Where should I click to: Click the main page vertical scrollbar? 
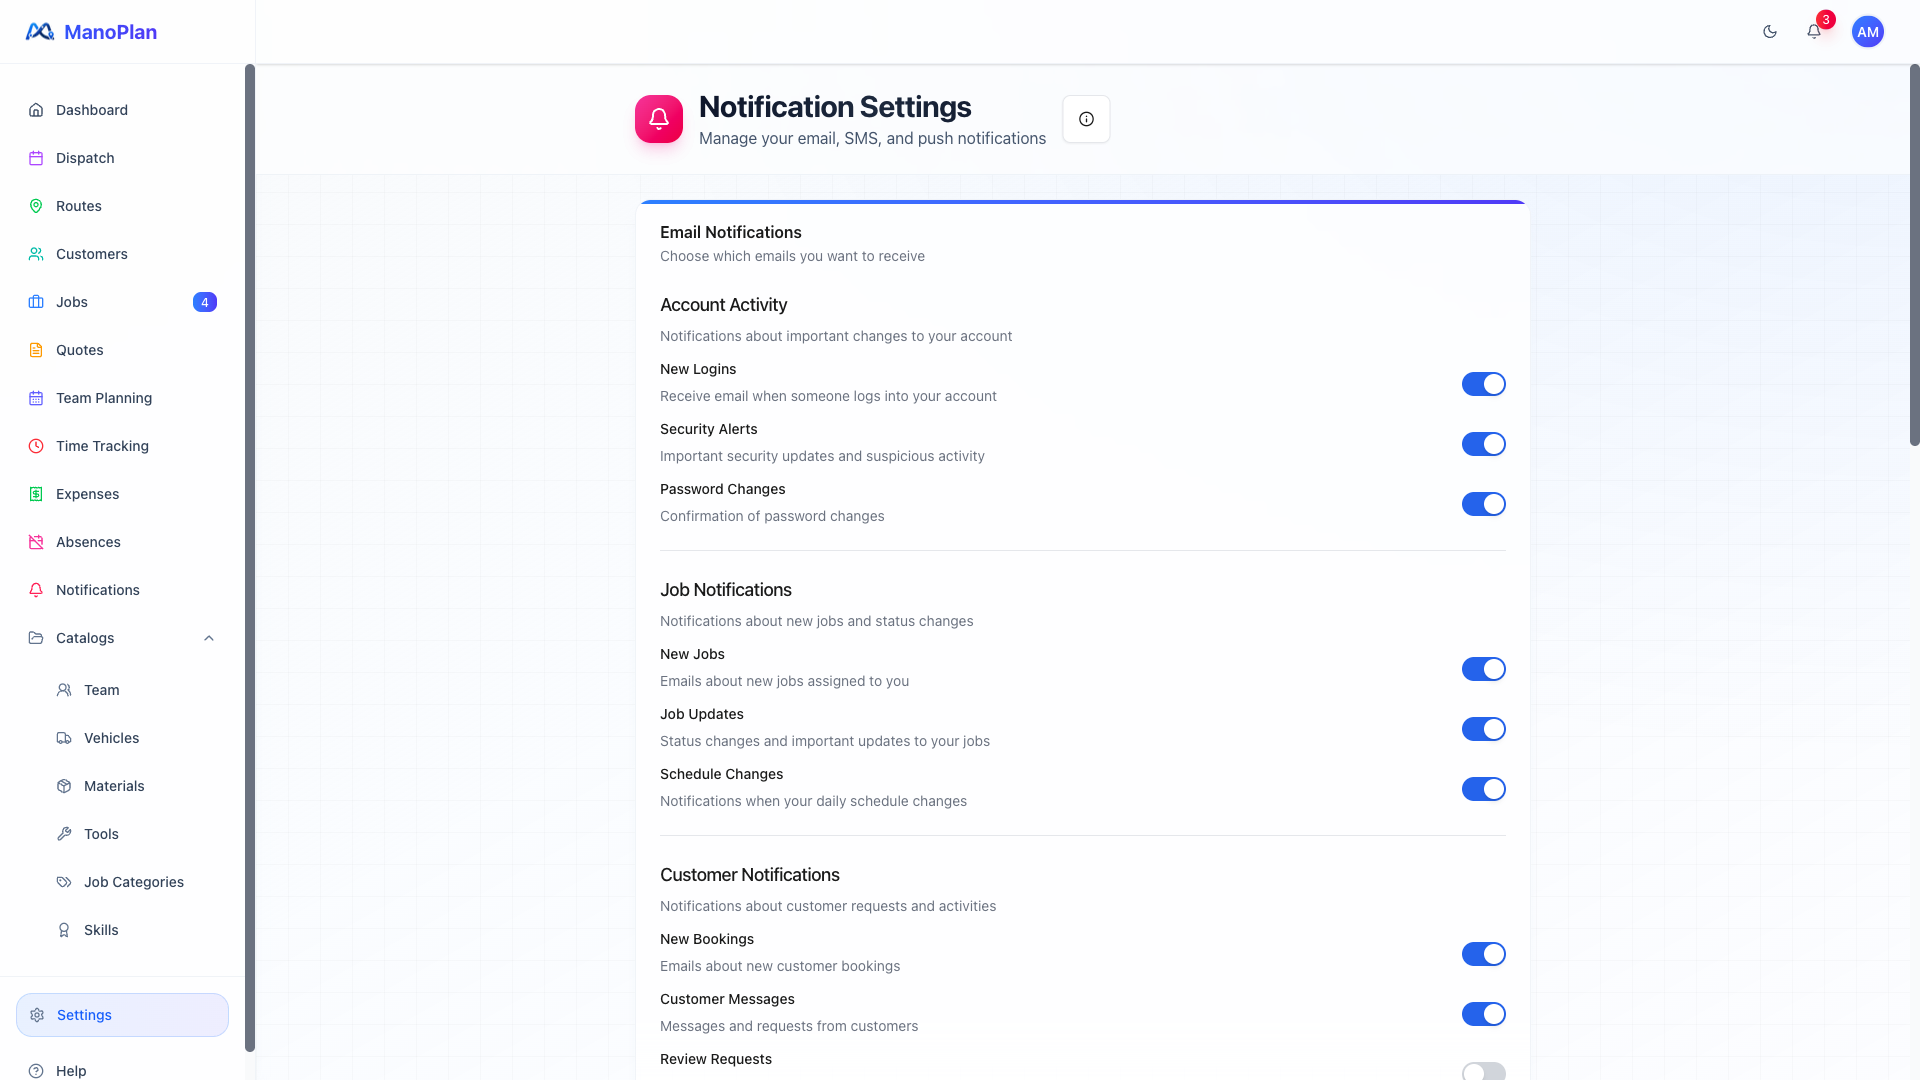(x=1914, y=255)
